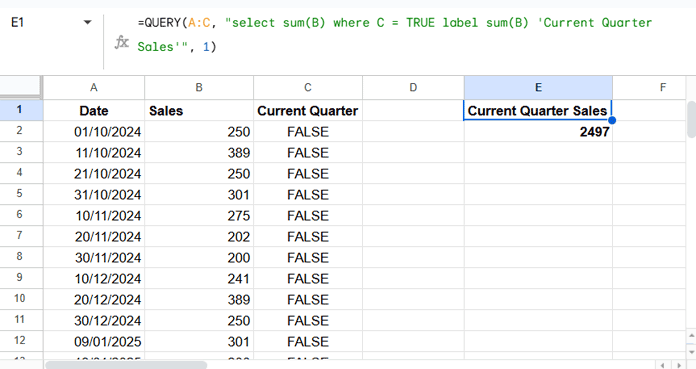Click the Sales header cell
696x369 pixels.
[x=199, y=110]
